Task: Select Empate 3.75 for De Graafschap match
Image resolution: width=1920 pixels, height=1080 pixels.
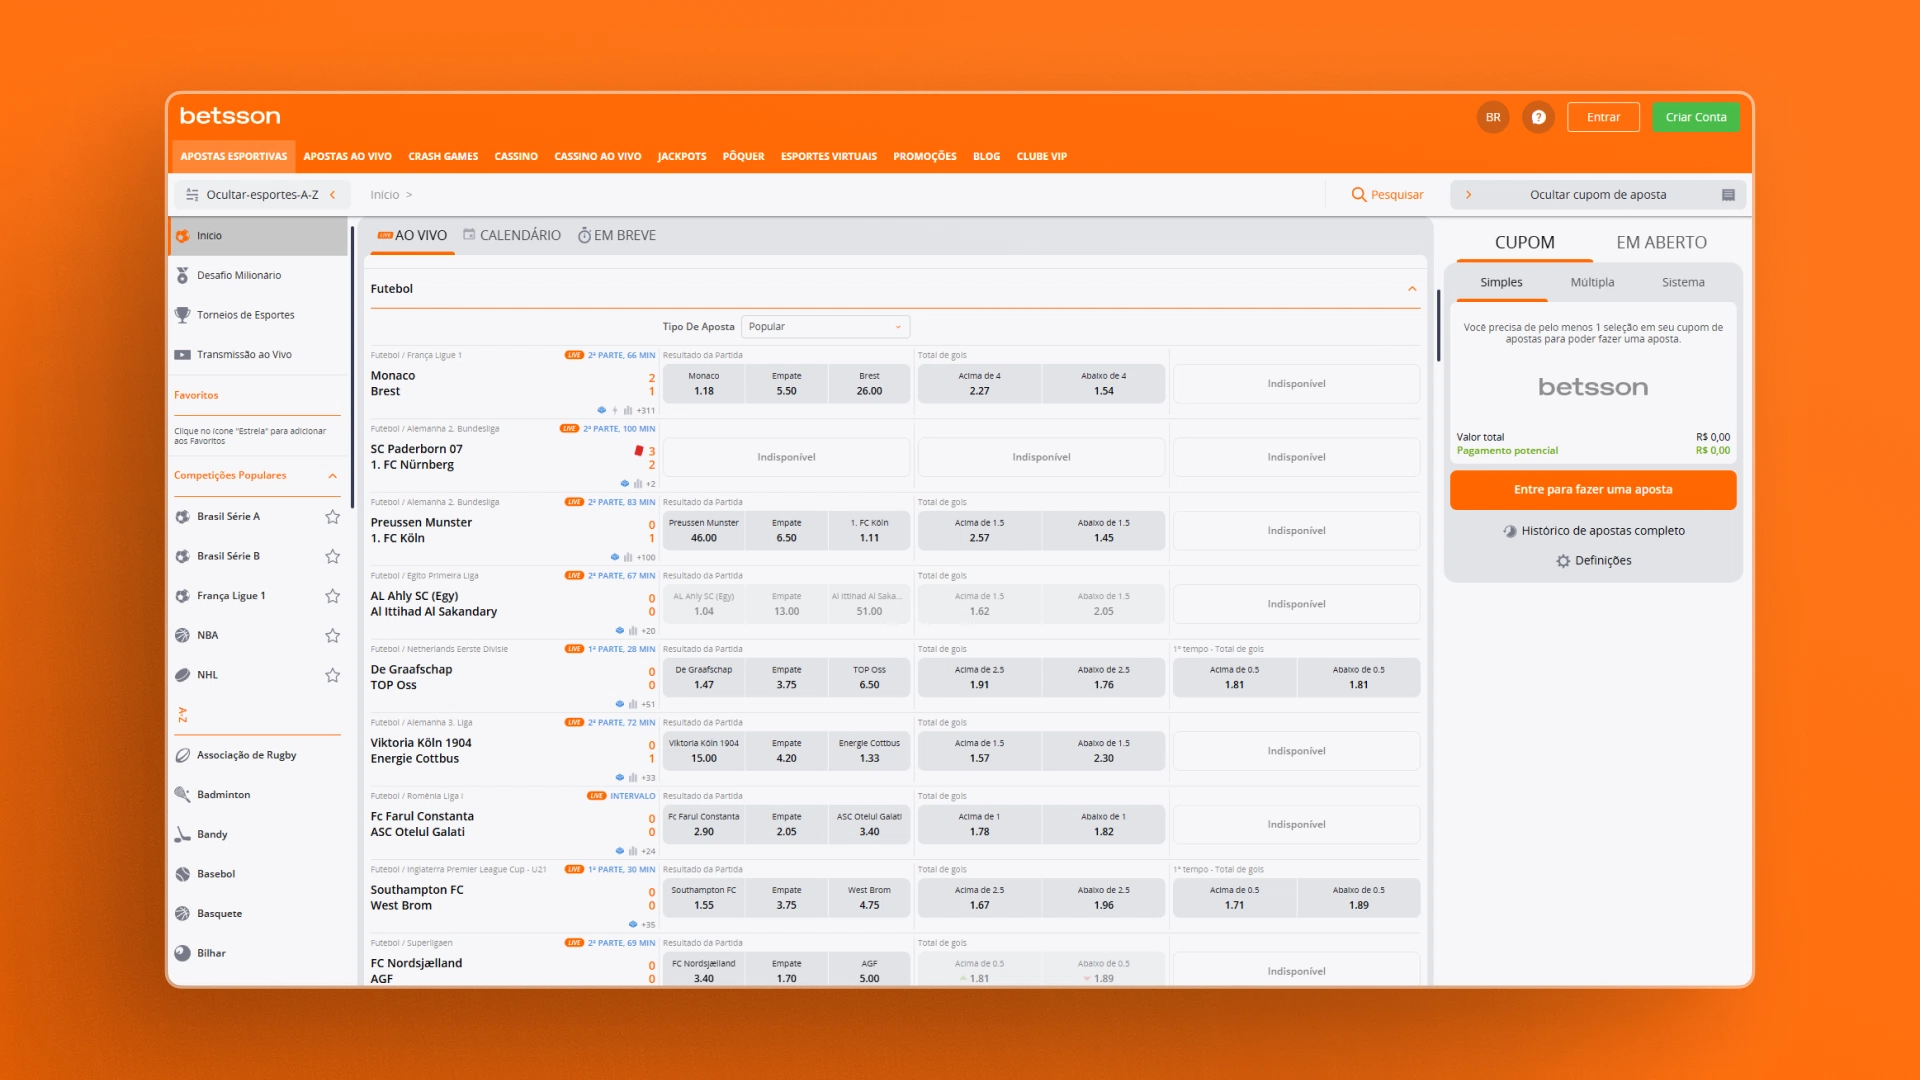Action: pyautogui.click(x=787, y=678)
